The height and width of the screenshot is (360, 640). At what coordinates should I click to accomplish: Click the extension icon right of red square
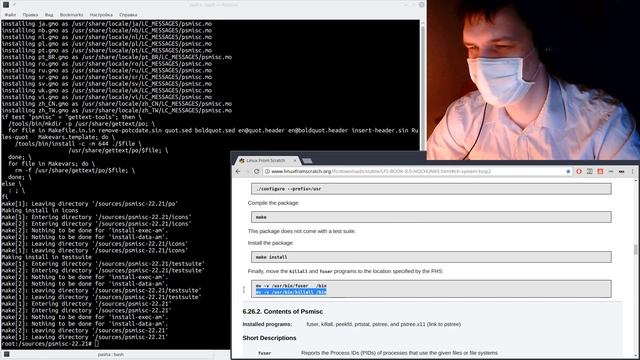click(611, 171)
